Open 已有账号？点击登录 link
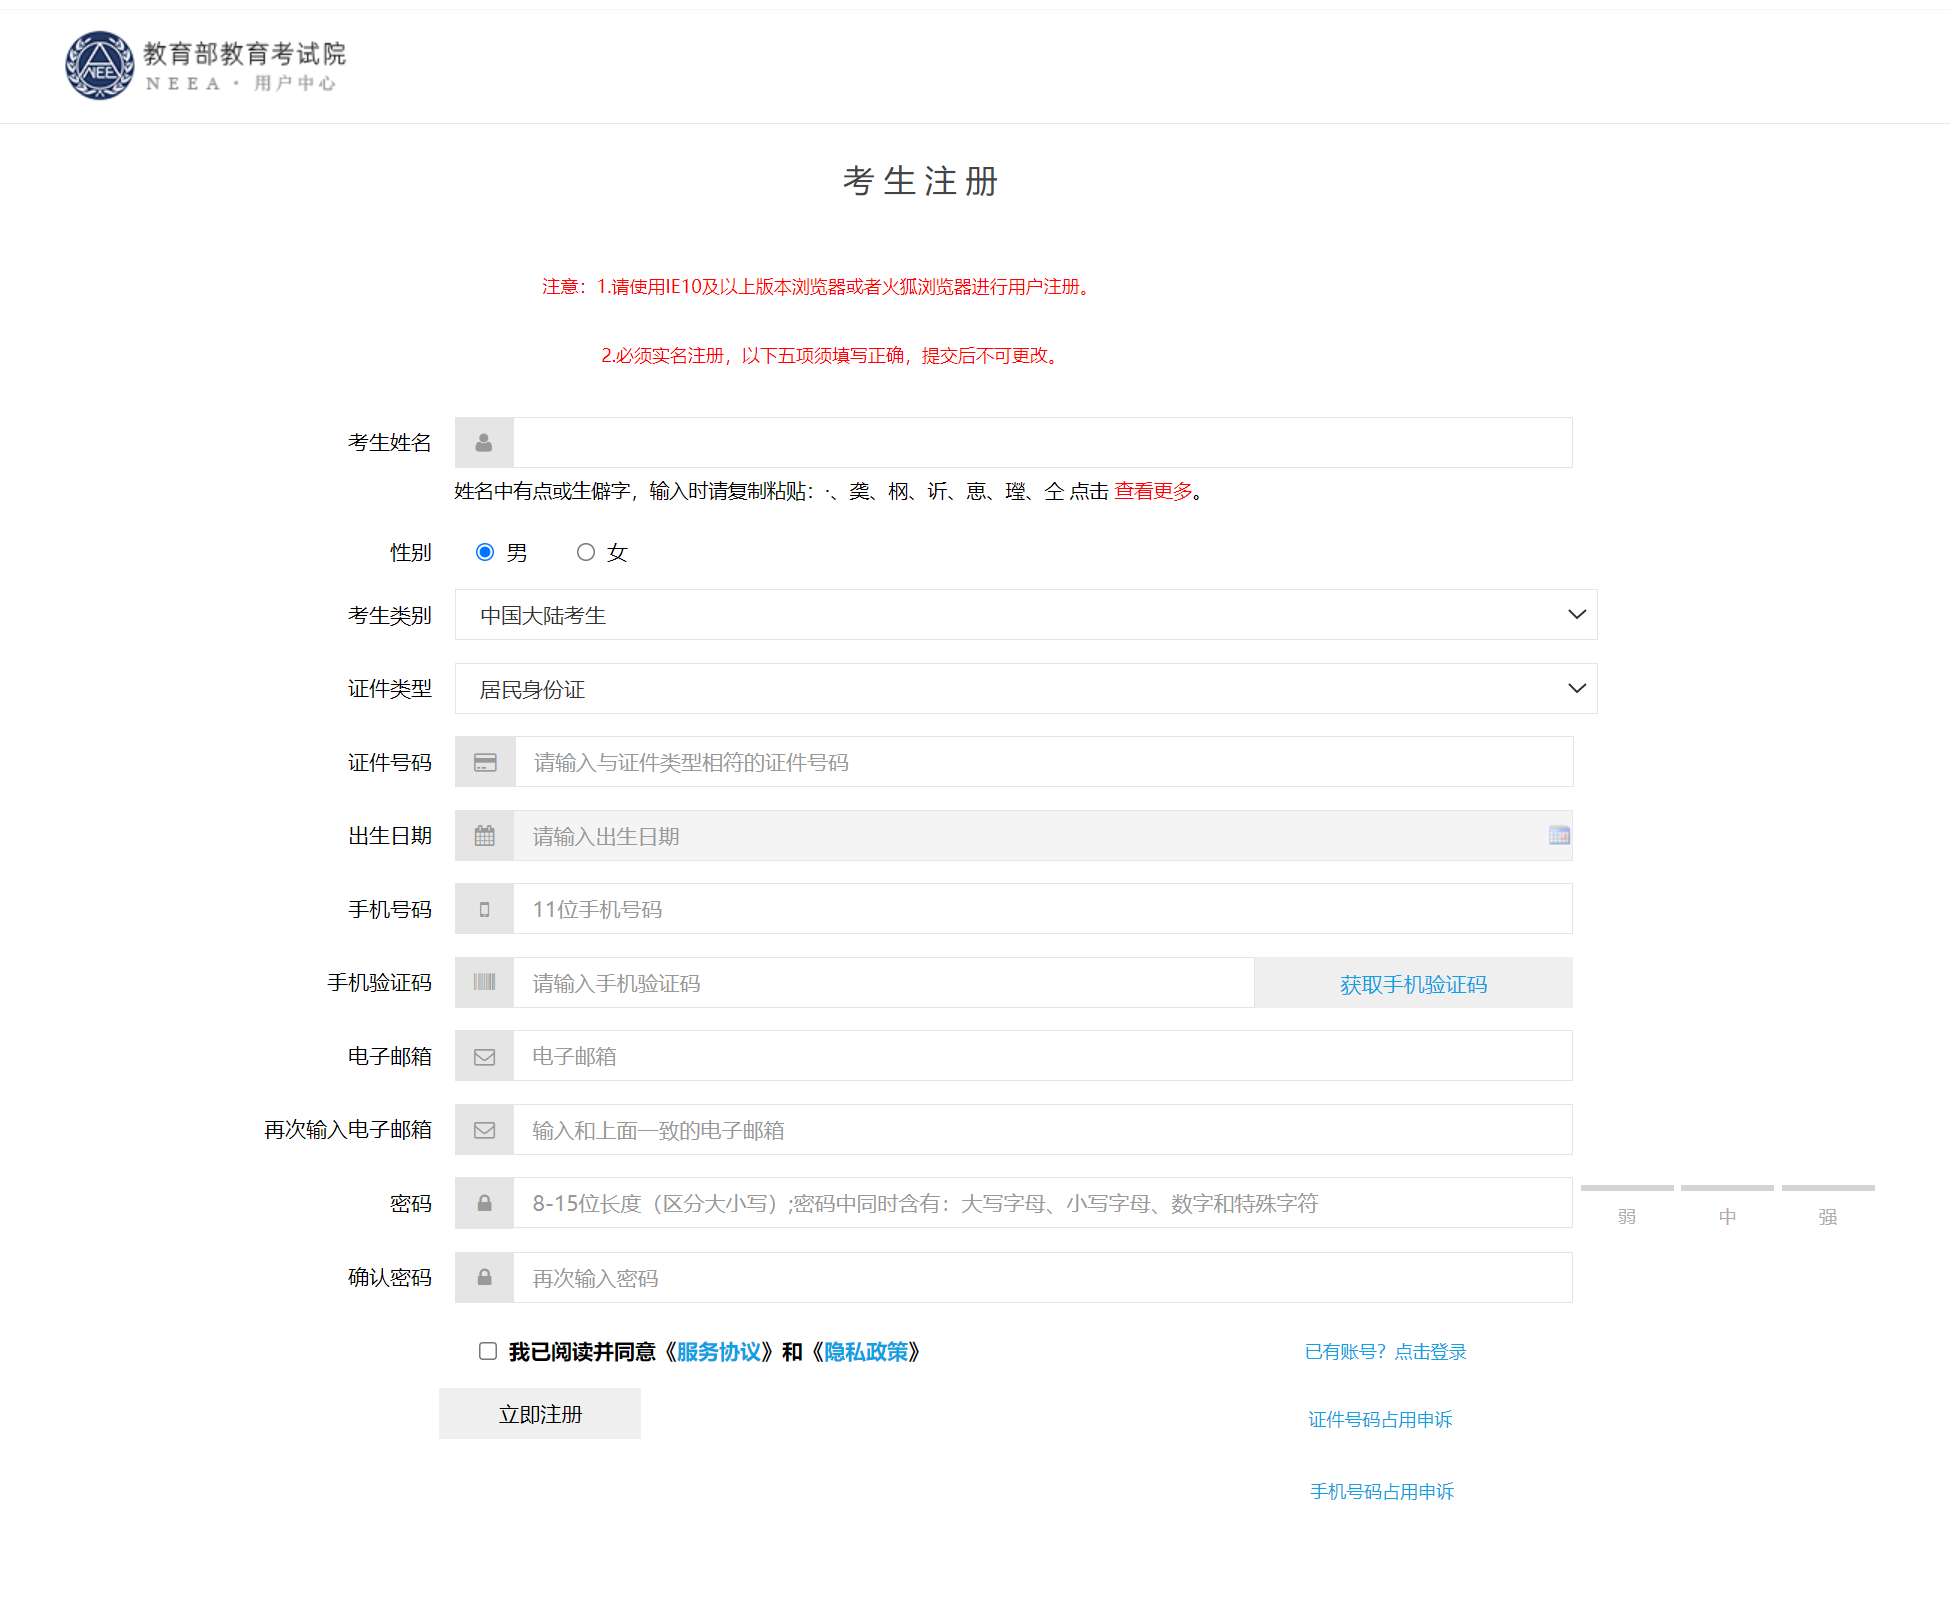1950x1617 pixels. click(x=1385, y=1352)
